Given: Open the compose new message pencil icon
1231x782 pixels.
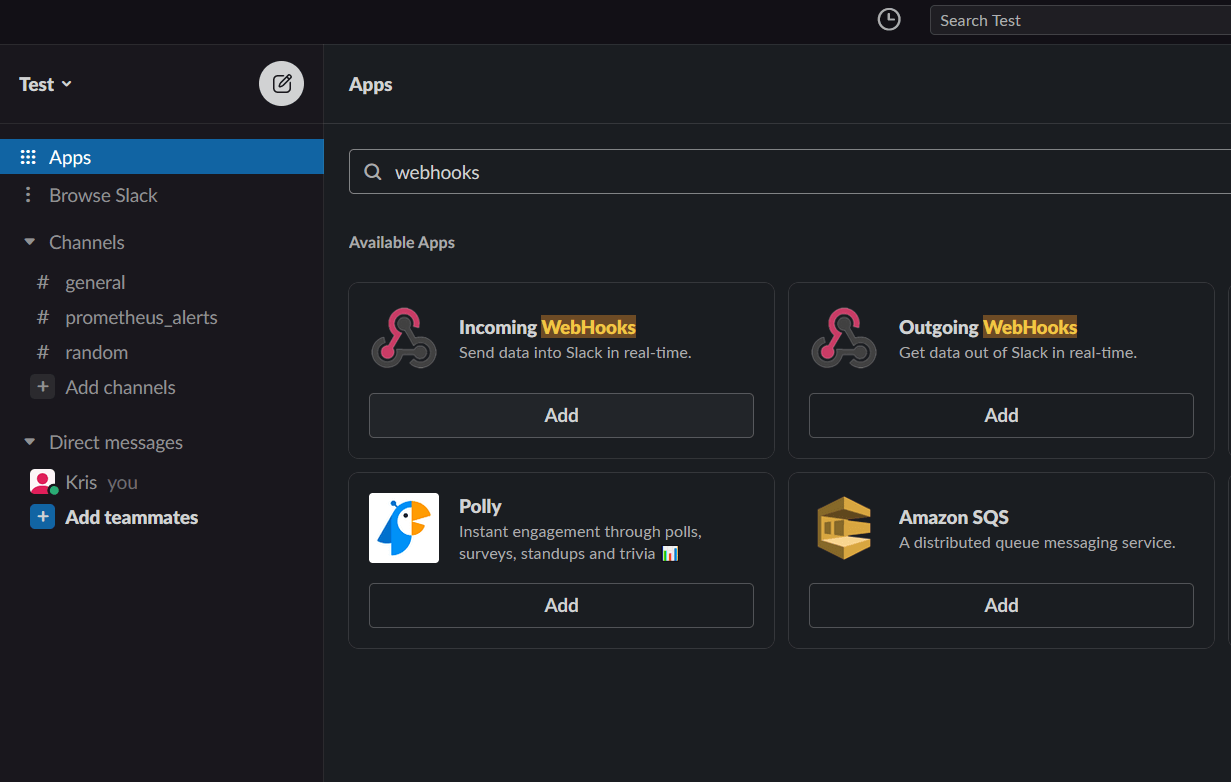Looking at the screenshot, I should (x=281, y=84).
